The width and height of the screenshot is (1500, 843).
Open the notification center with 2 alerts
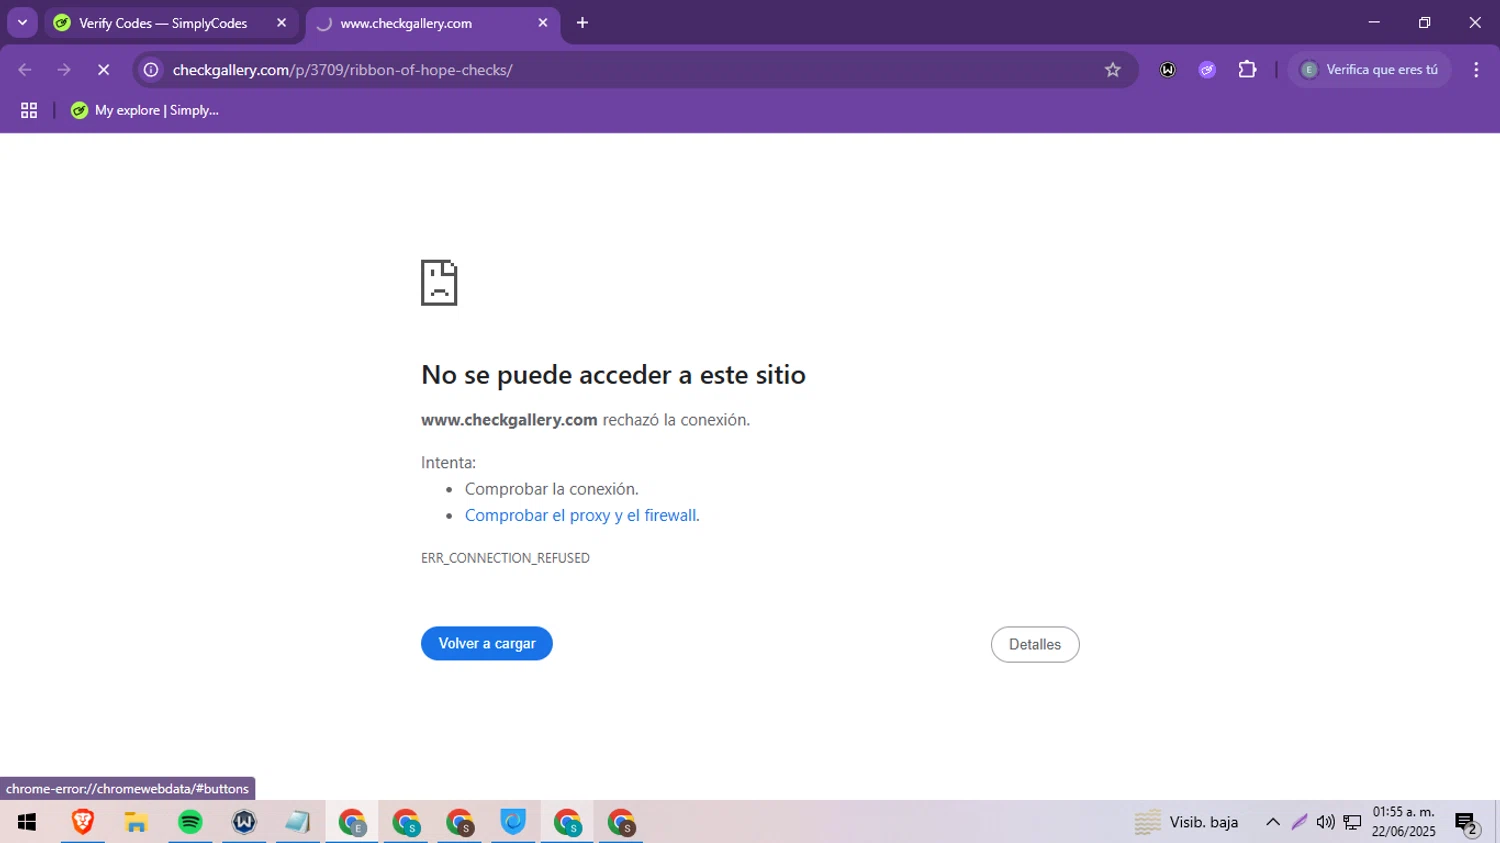[x=1467, y=823]
